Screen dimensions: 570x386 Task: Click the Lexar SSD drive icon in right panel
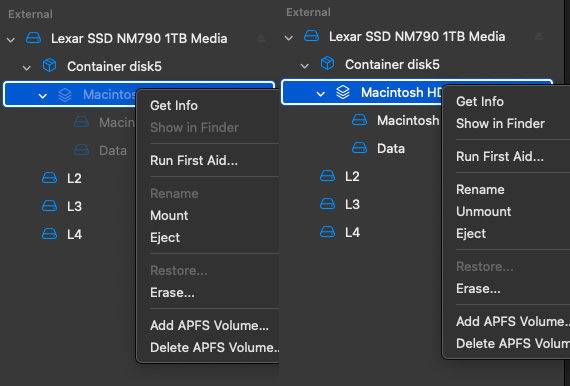(312, 36)
